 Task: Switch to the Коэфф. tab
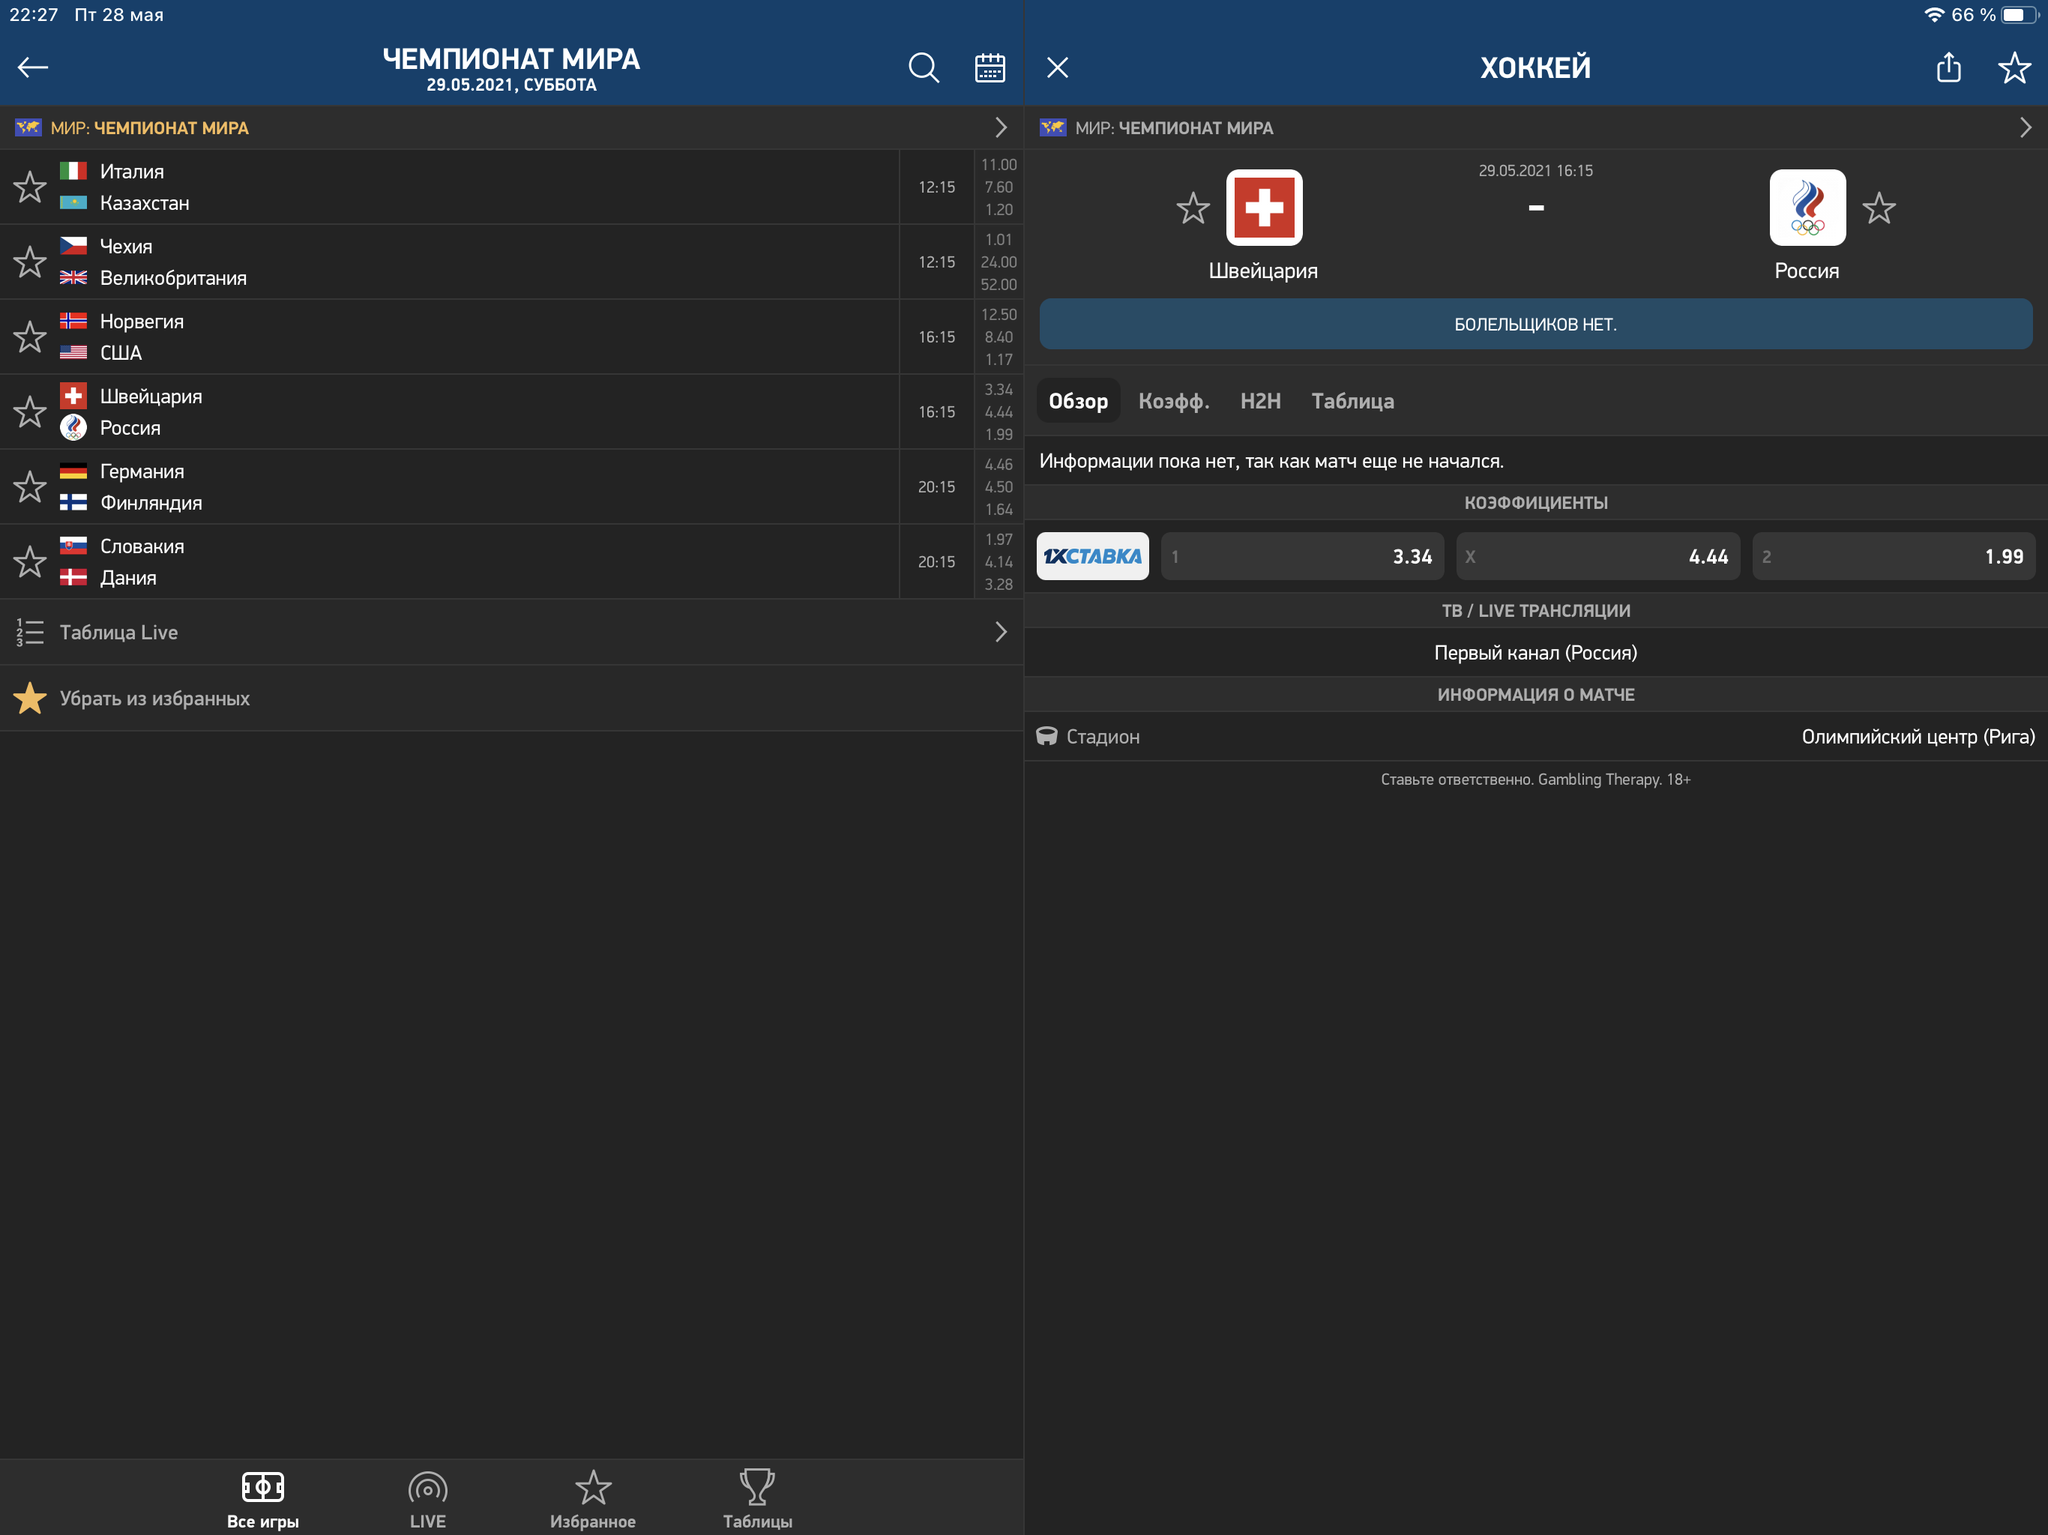point(1173,401)
